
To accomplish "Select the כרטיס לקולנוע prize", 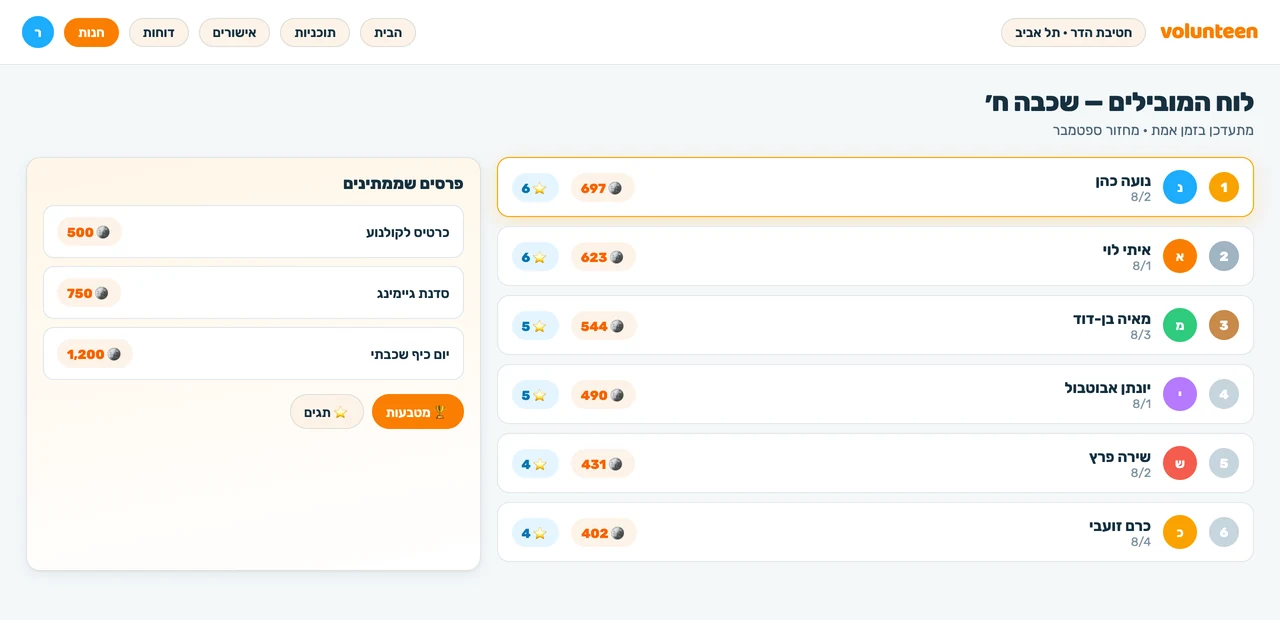I will click(253, 232).
